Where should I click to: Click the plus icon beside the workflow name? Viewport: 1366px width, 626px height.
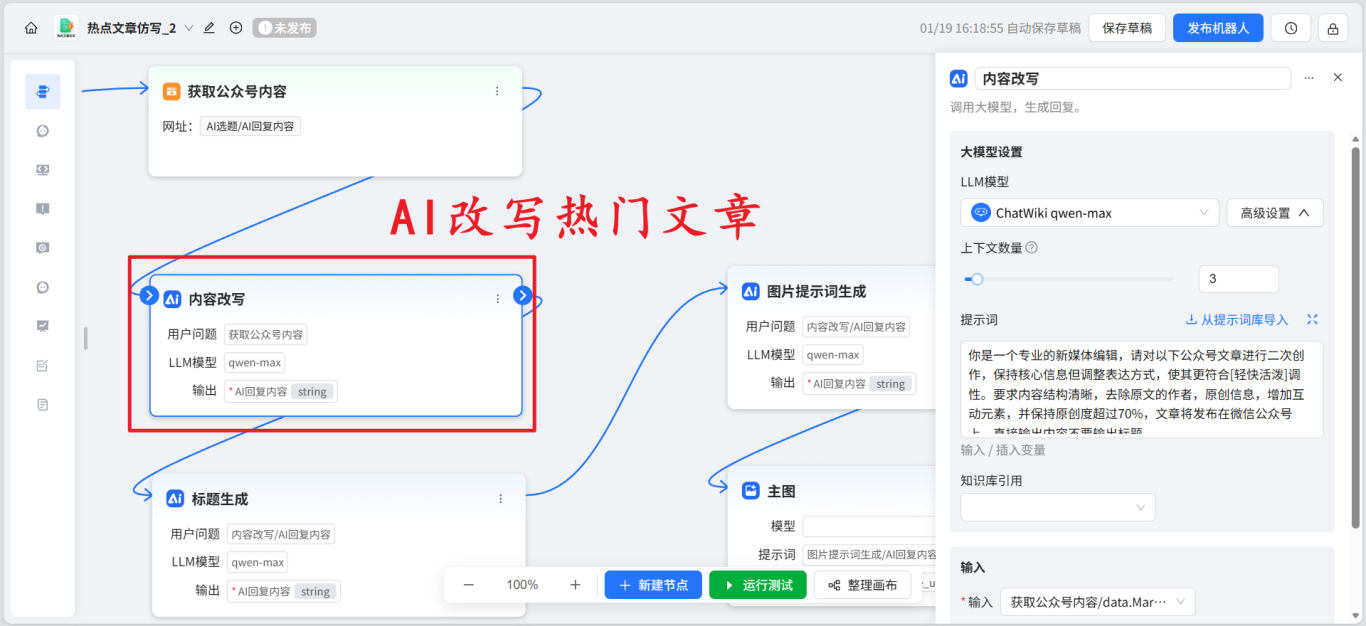coord(236,27)
